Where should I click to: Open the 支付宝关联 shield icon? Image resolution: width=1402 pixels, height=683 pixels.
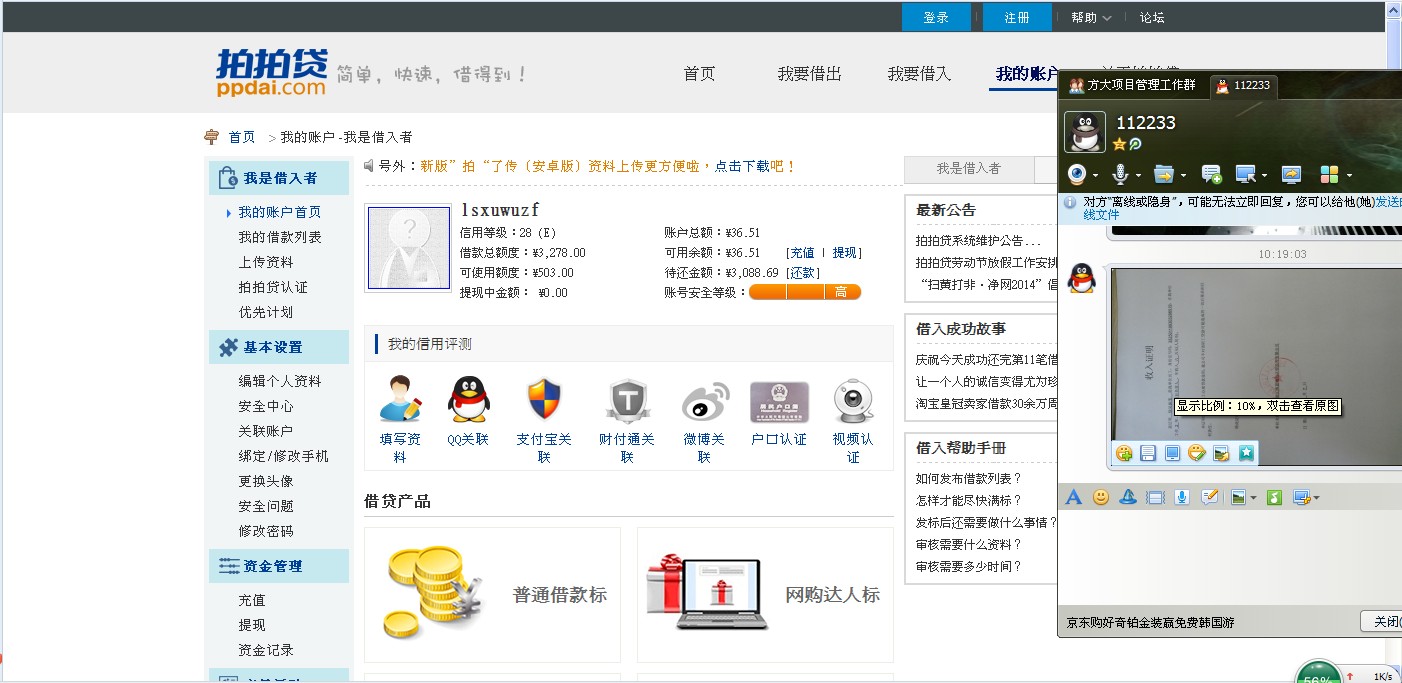coord(544,400)
